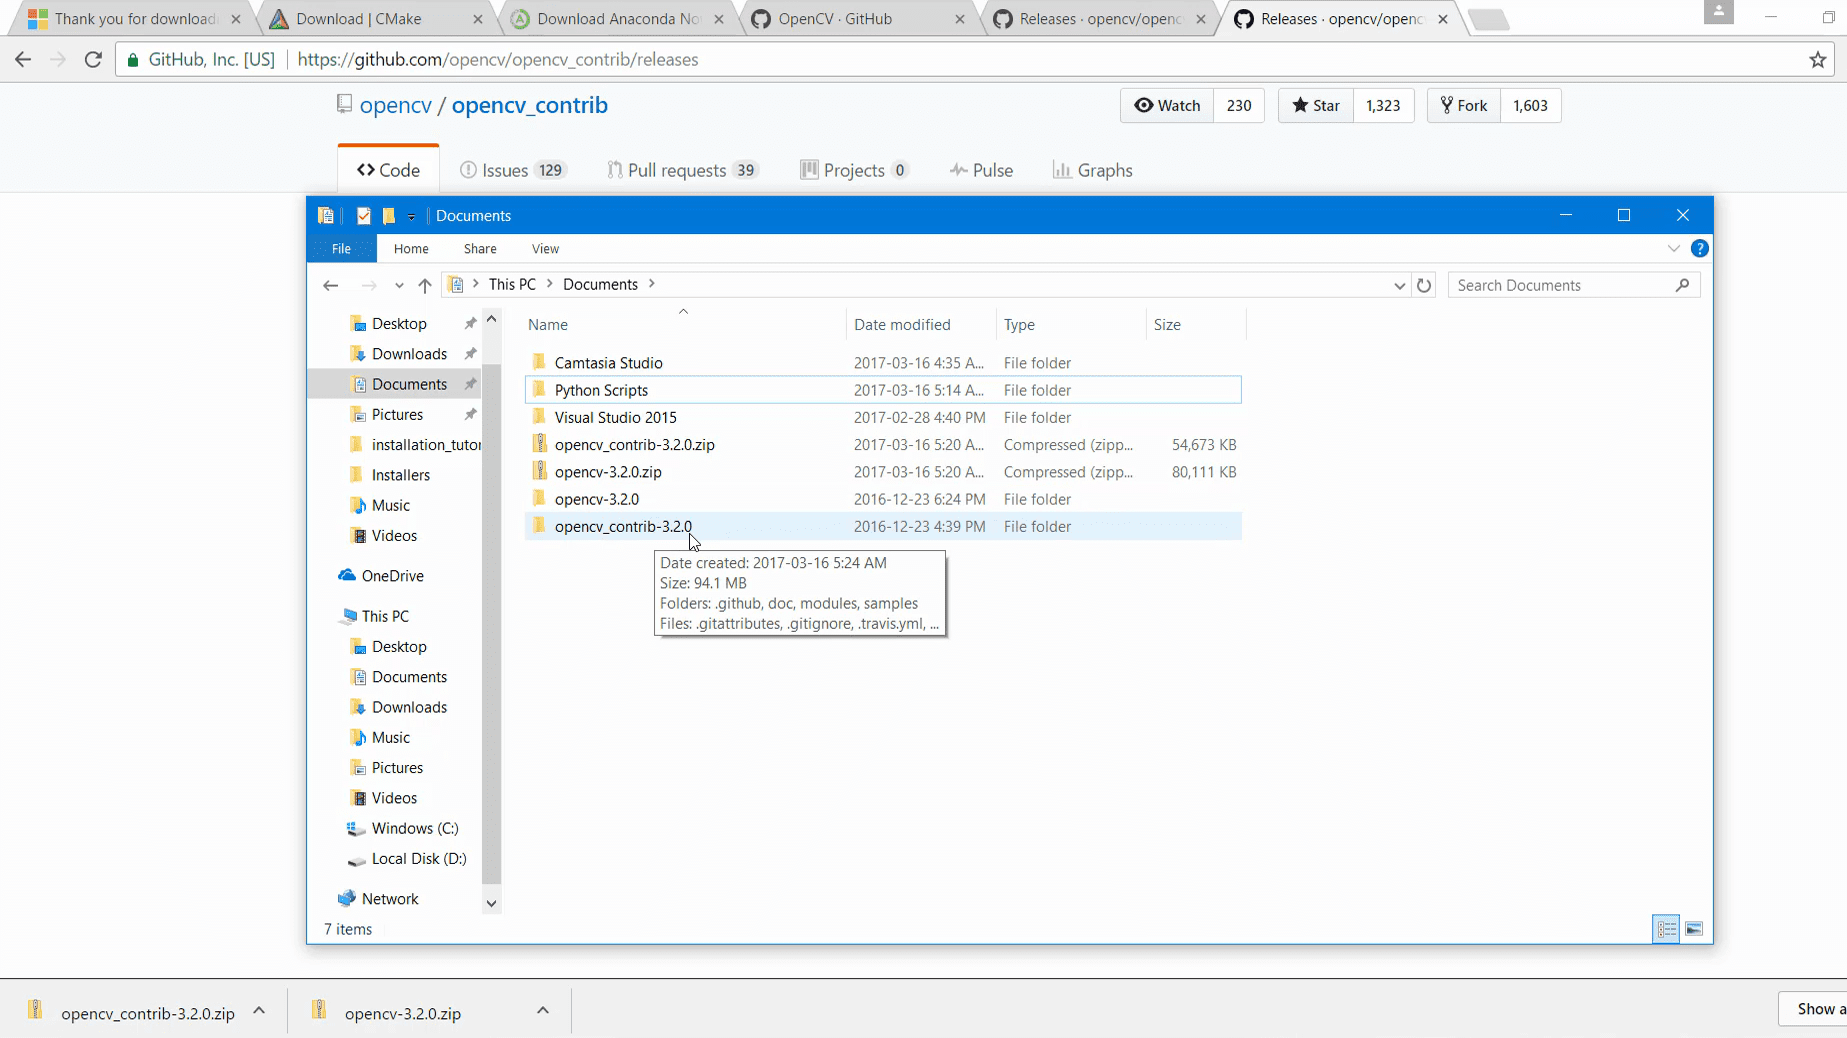Image resolution: width=1847 pixels, height=1038 pixels.
Task: Click Chrome back navigation arrow
Action: (x=23, y=60)
